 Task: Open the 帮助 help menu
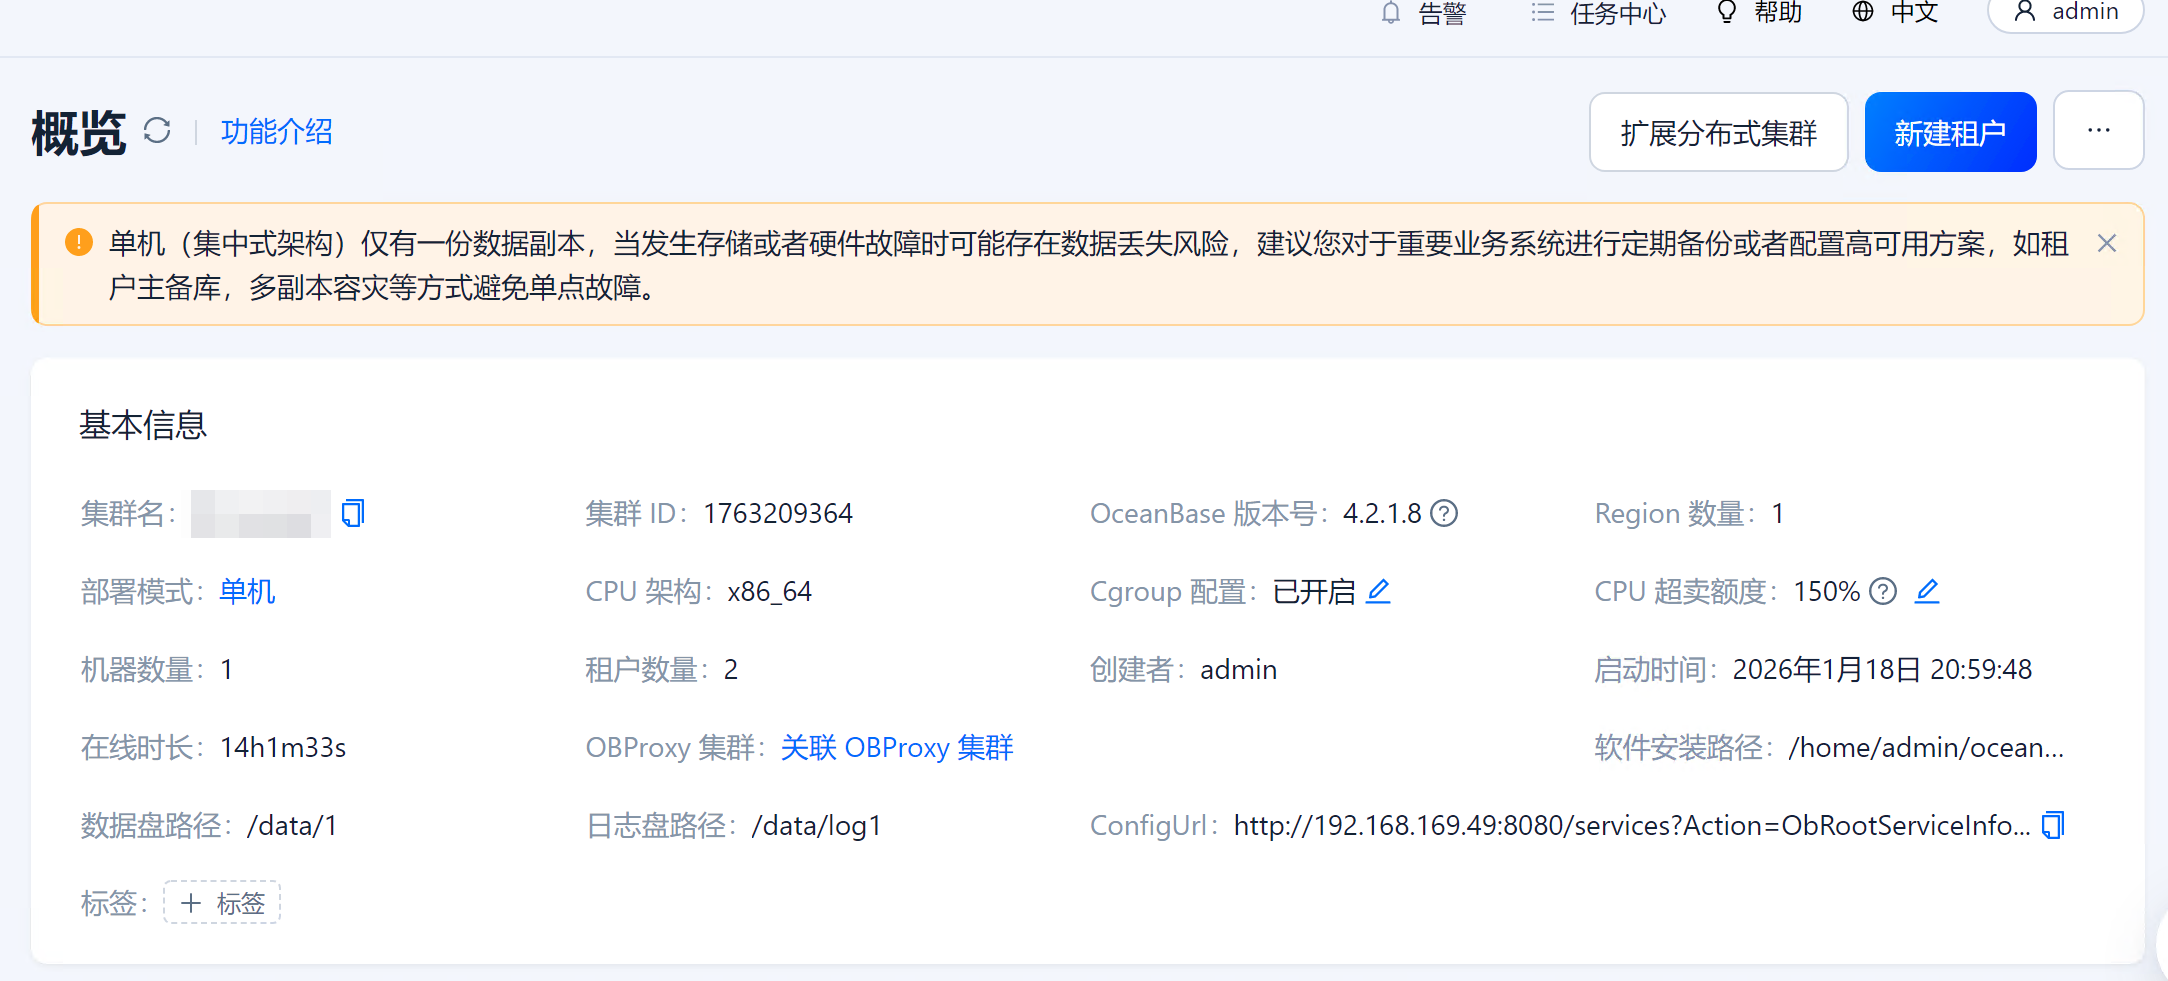pyautogui.click(x=1760, y=13)
